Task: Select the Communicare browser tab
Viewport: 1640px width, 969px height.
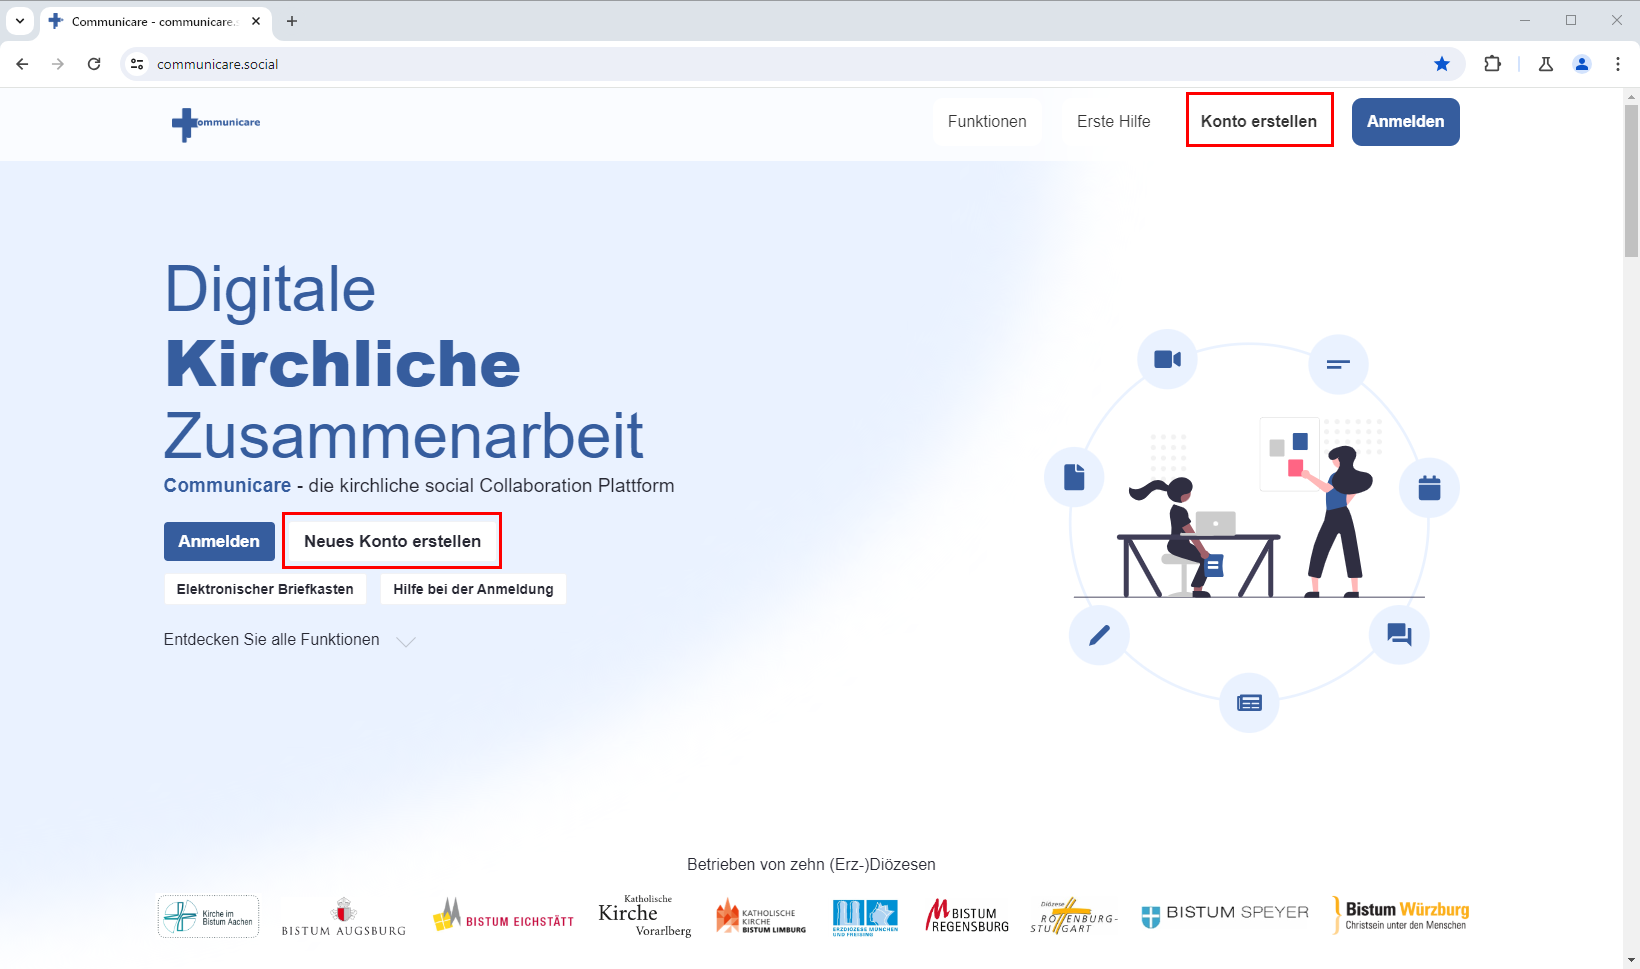Action: click(x=155, y=21)
